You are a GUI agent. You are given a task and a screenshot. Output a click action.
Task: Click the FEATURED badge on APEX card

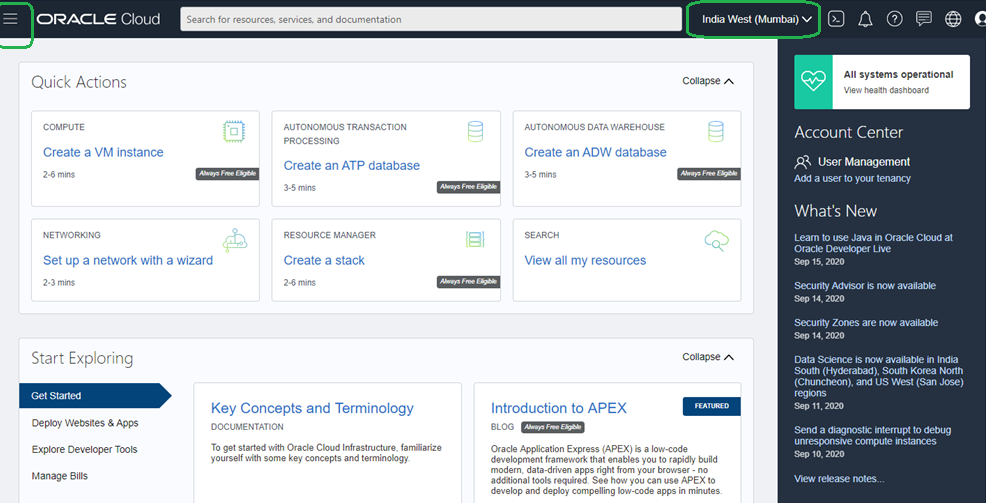pyautogui.click(x=711, y=406)
